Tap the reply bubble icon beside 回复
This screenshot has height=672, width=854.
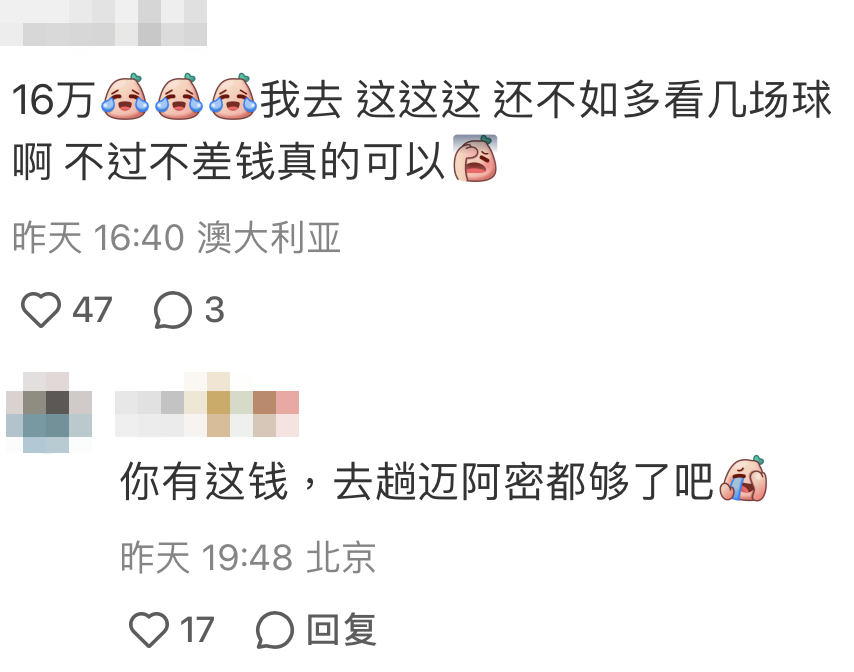point(275,630)
